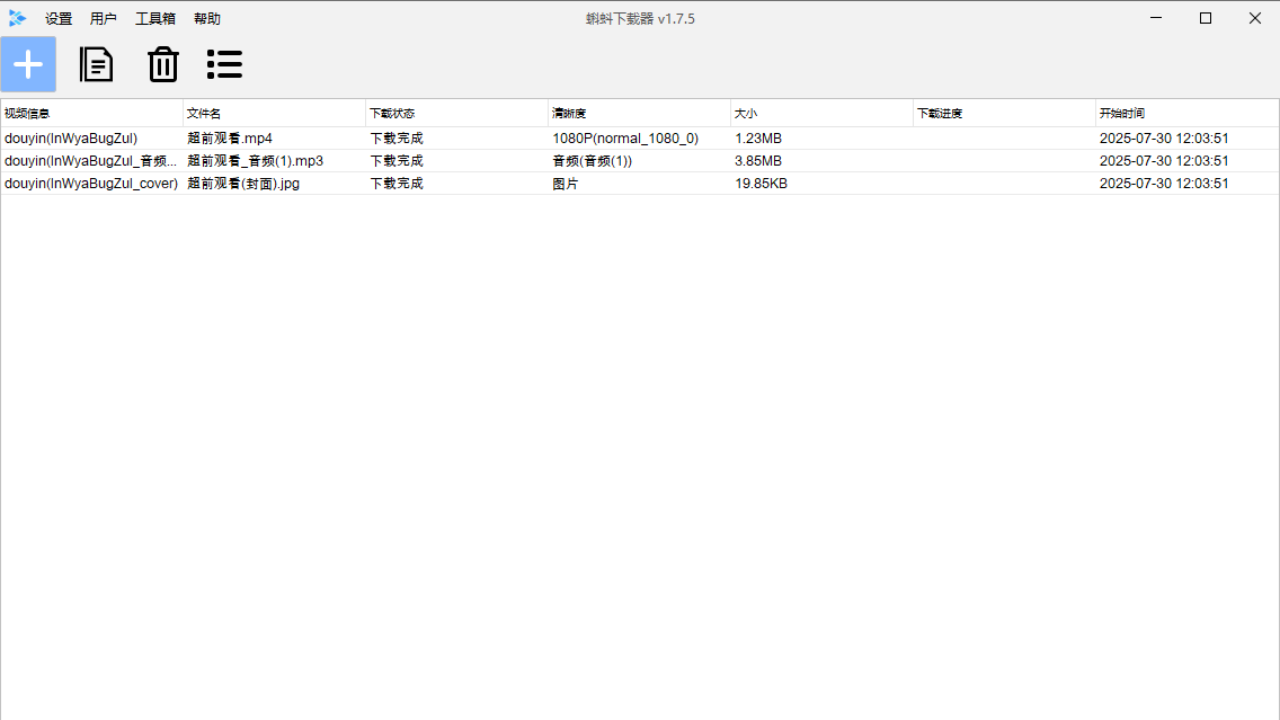Click the 清晰度 column header
Viewport: 1280px width, 720px height.
click(639, 113)
